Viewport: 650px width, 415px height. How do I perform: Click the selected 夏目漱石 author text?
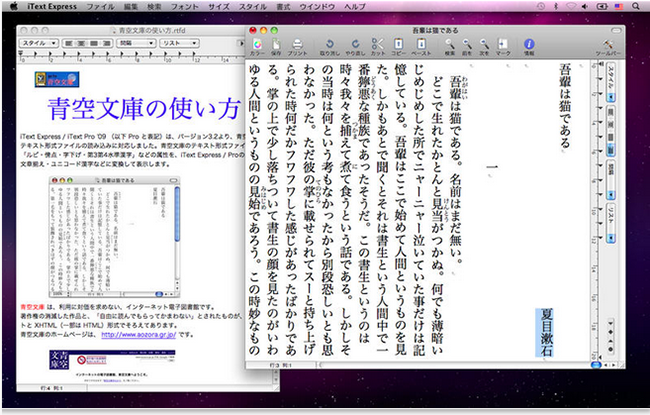coord(546,332)
